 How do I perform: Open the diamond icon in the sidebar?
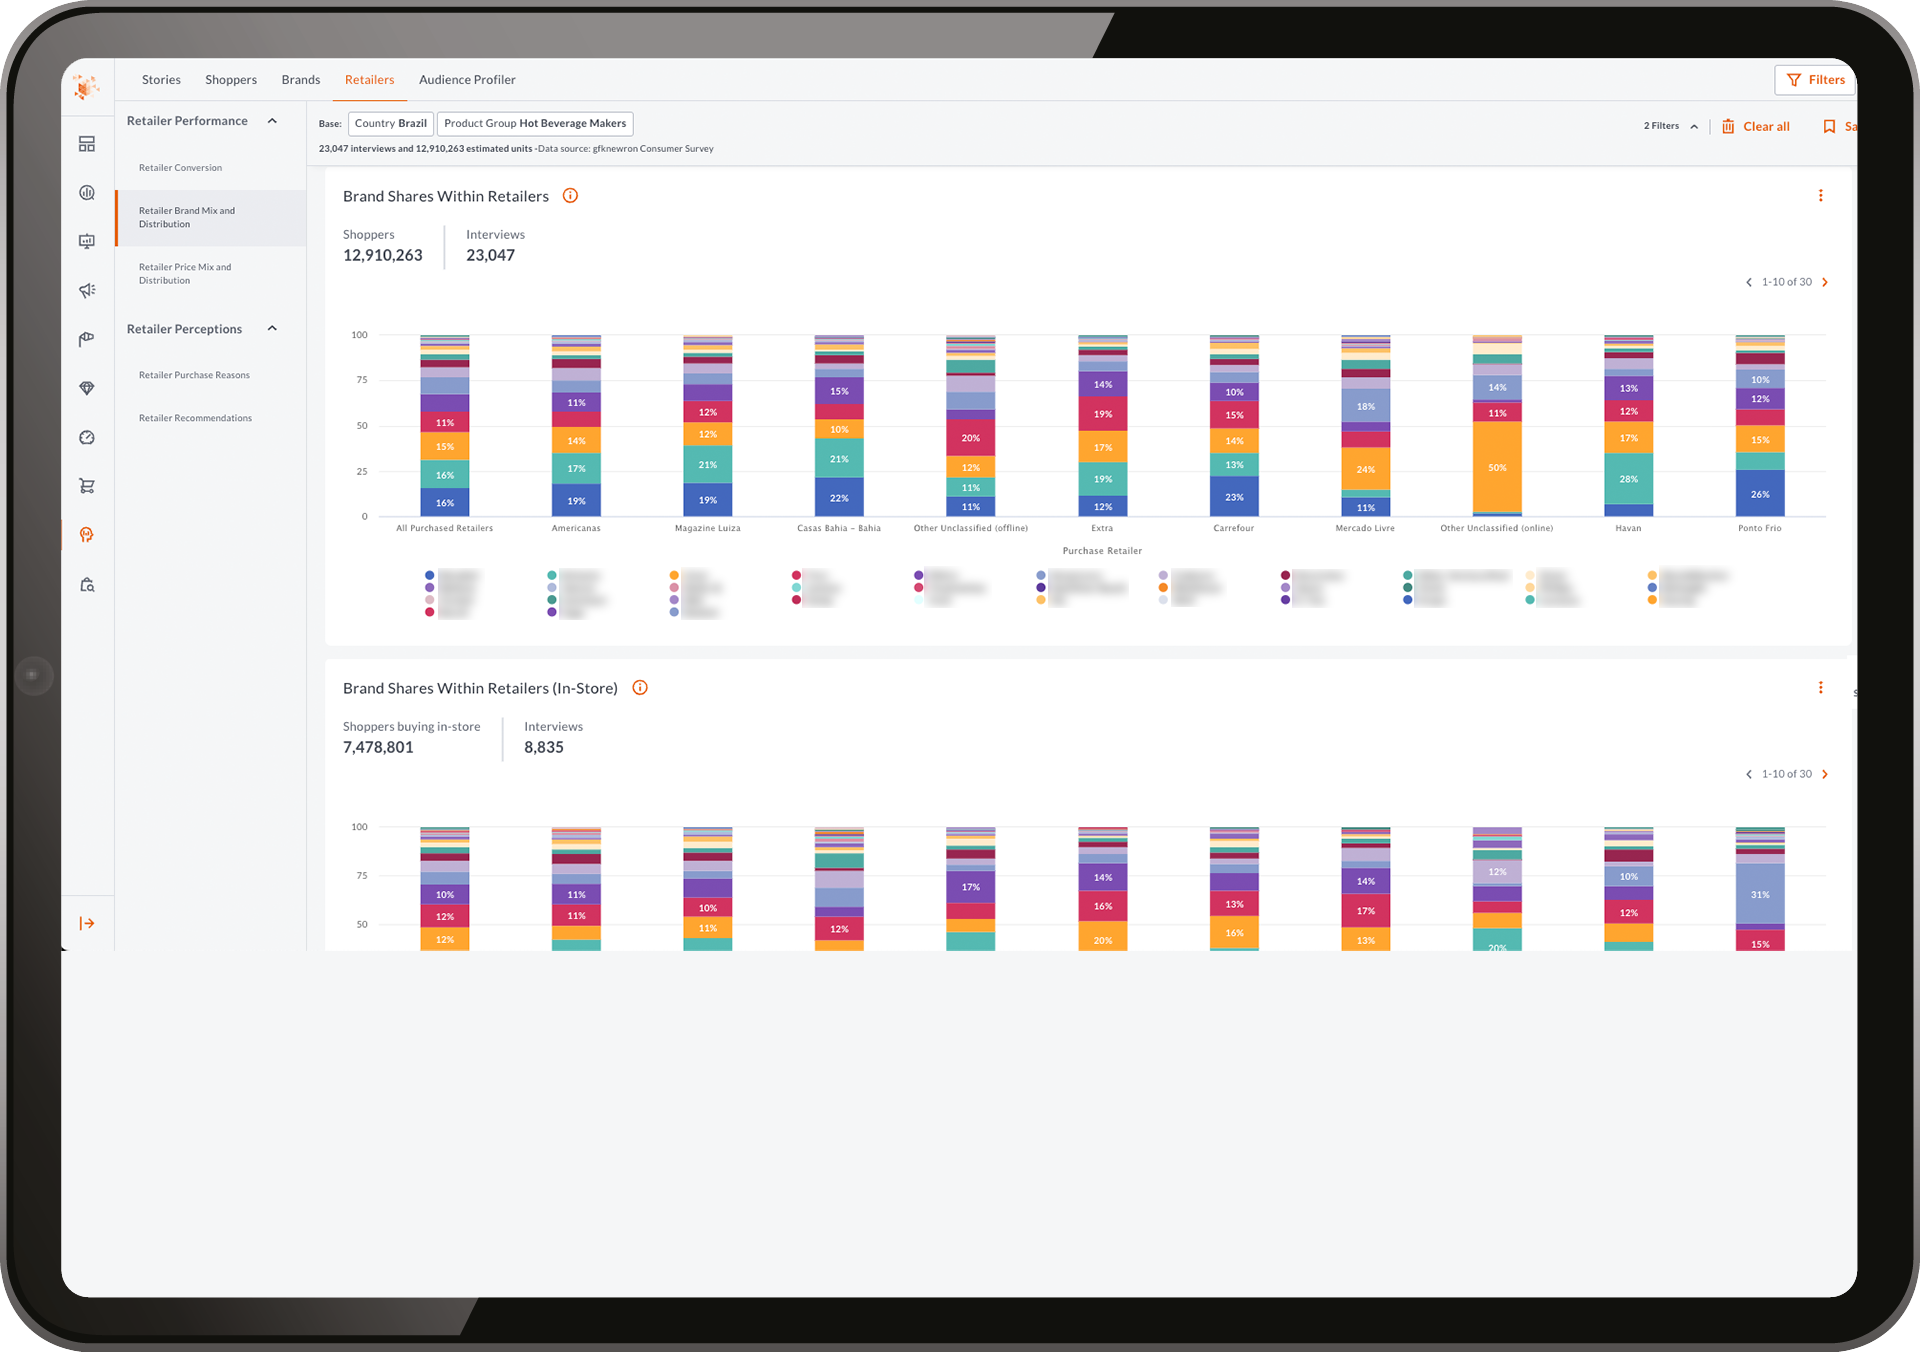[87, 388]
